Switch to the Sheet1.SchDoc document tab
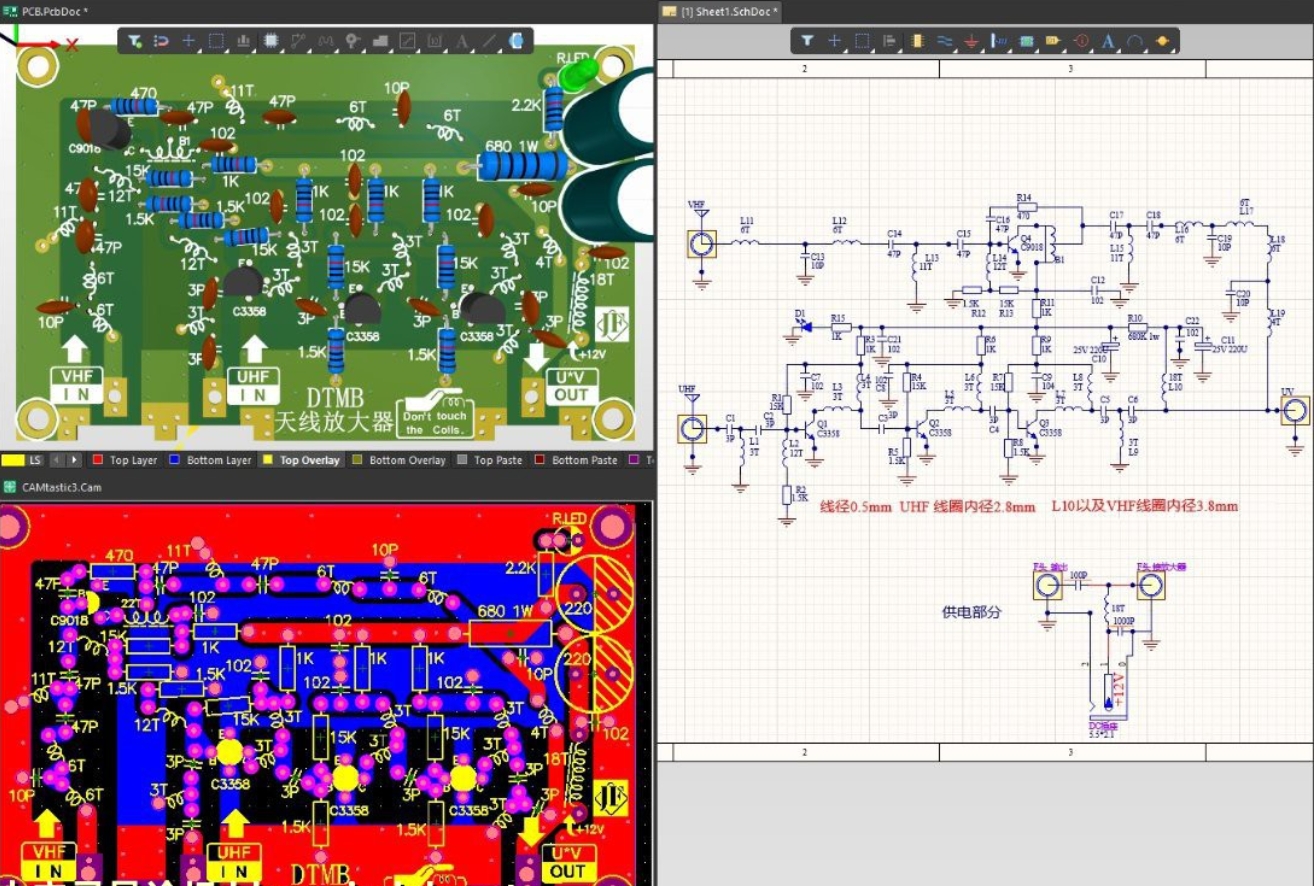This screenshot has width=1315, height=886. pyautogui.click(x=720, y=11)
